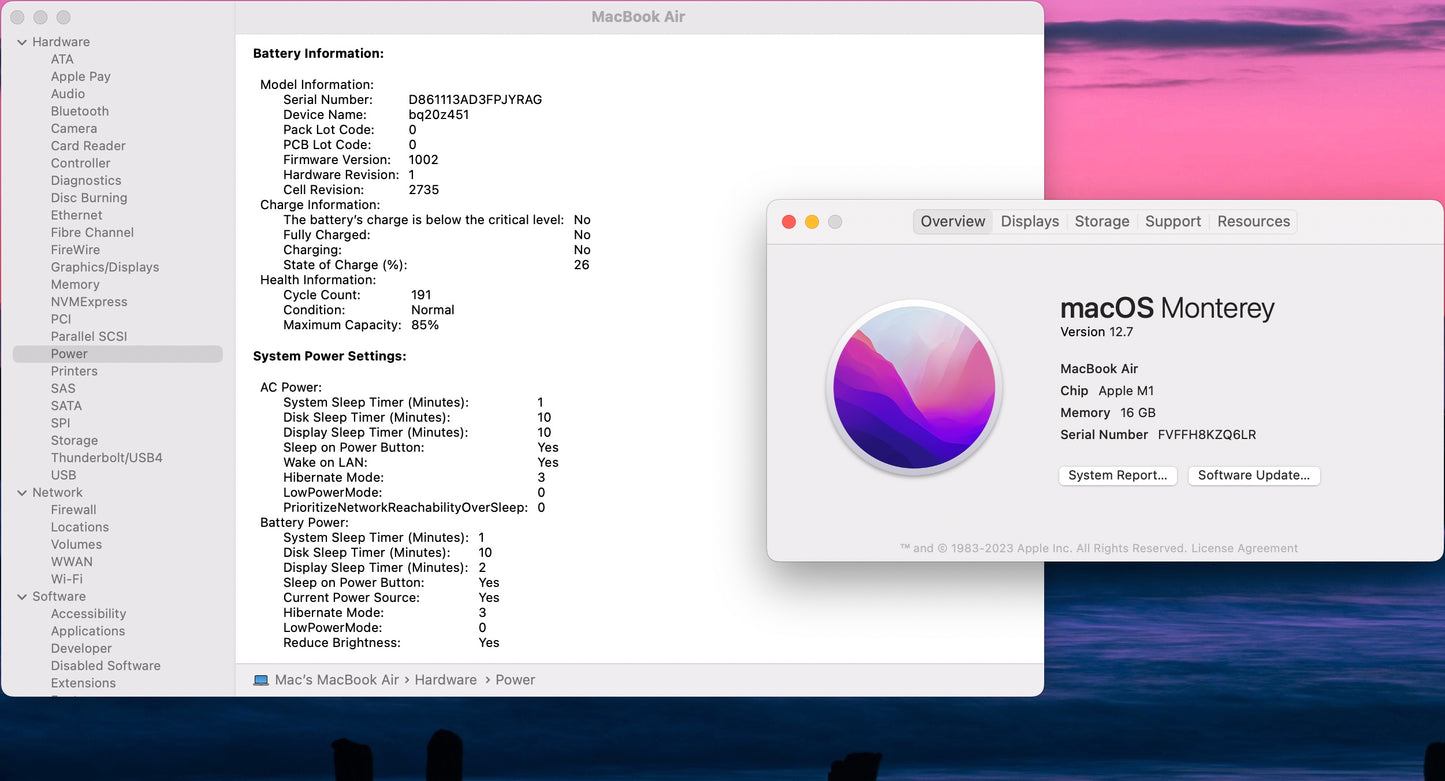Select Apple Pay in the sidebar
The height and width of the screenshot is (781, 1445).
[81, 77]
